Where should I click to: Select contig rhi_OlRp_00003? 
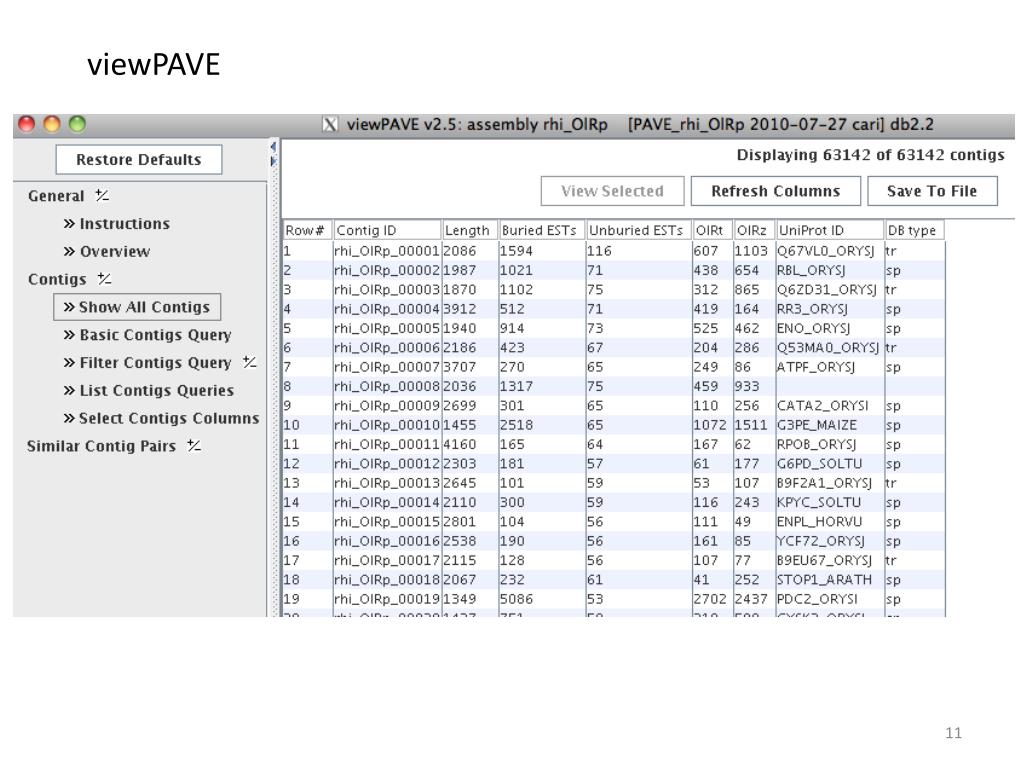point(387,289)
